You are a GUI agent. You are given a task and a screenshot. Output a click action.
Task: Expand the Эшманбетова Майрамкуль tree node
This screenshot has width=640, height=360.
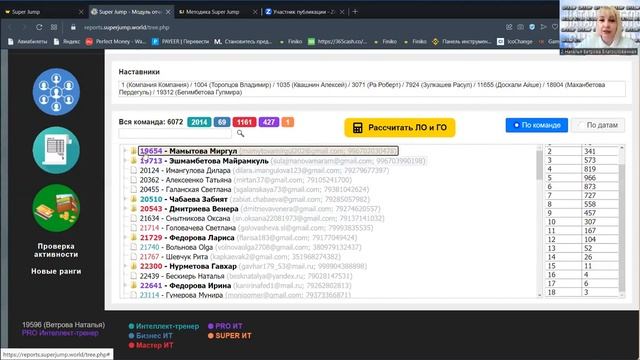(125, 161)
